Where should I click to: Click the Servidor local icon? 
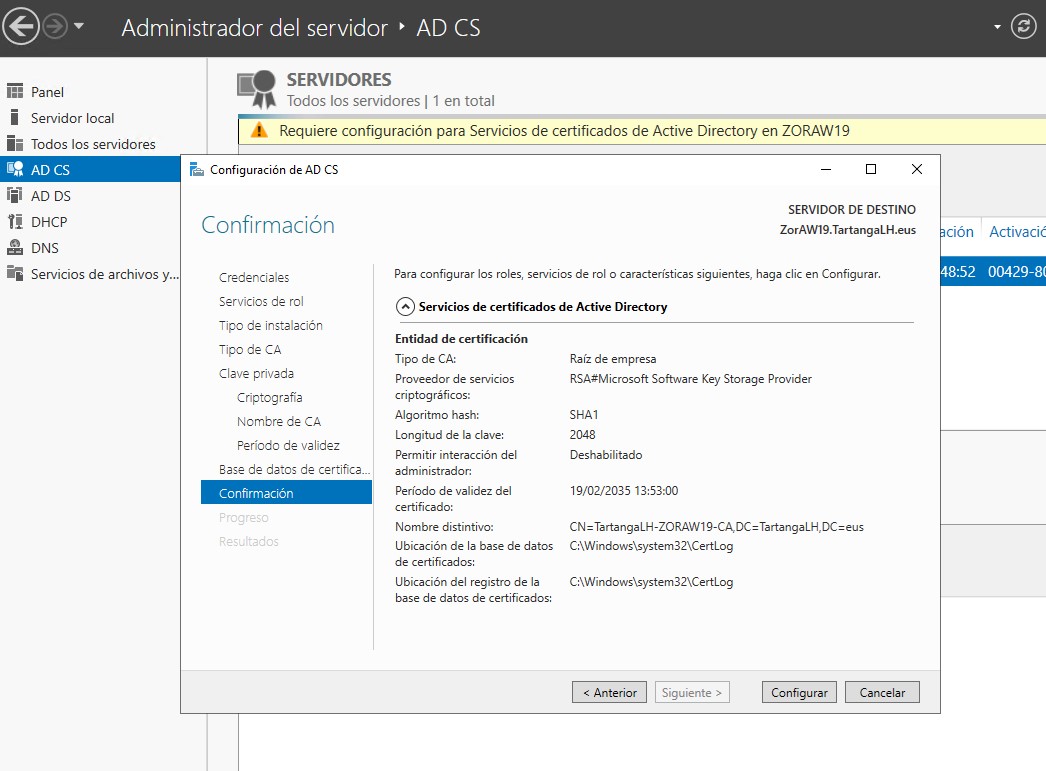(15, 118)
